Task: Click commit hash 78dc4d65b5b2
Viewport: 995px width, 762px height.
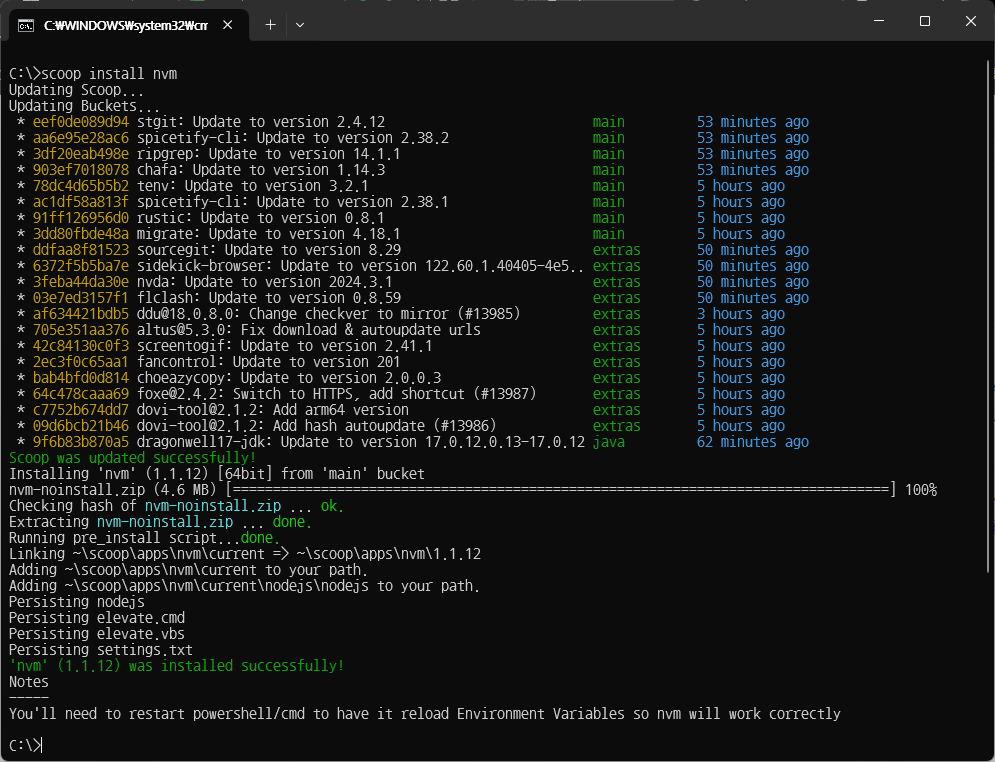Action: click(81, 186)
